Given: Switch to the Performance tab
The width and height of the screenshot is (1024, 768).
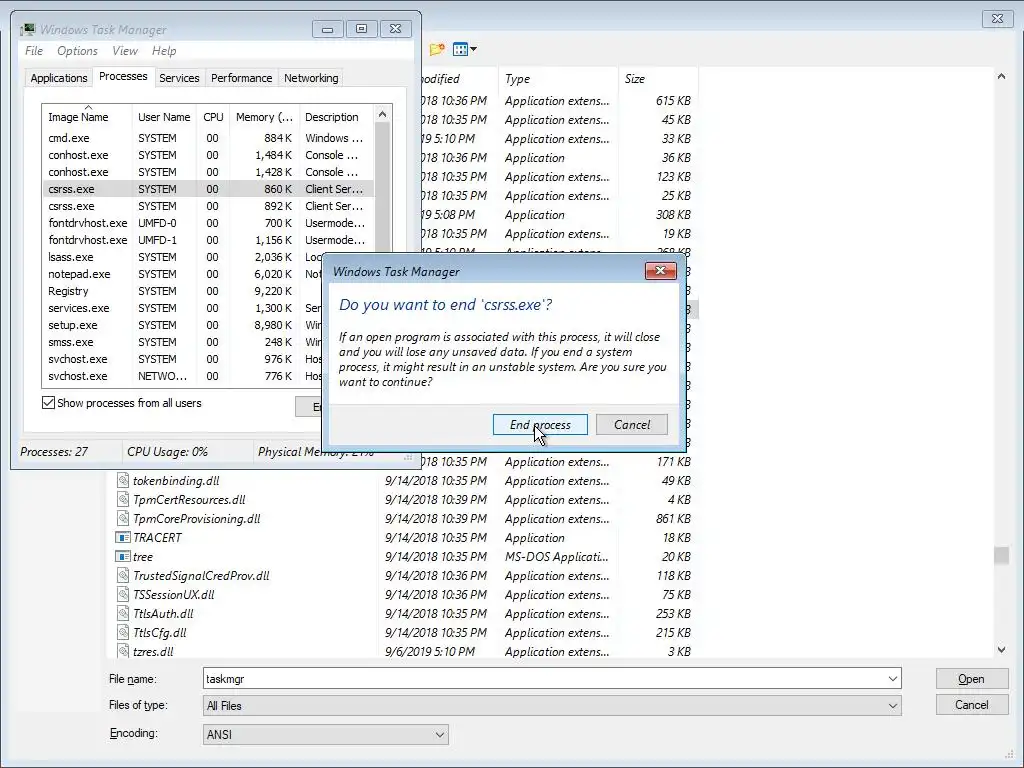Looking at the screenshot, I should pos(241,78).
